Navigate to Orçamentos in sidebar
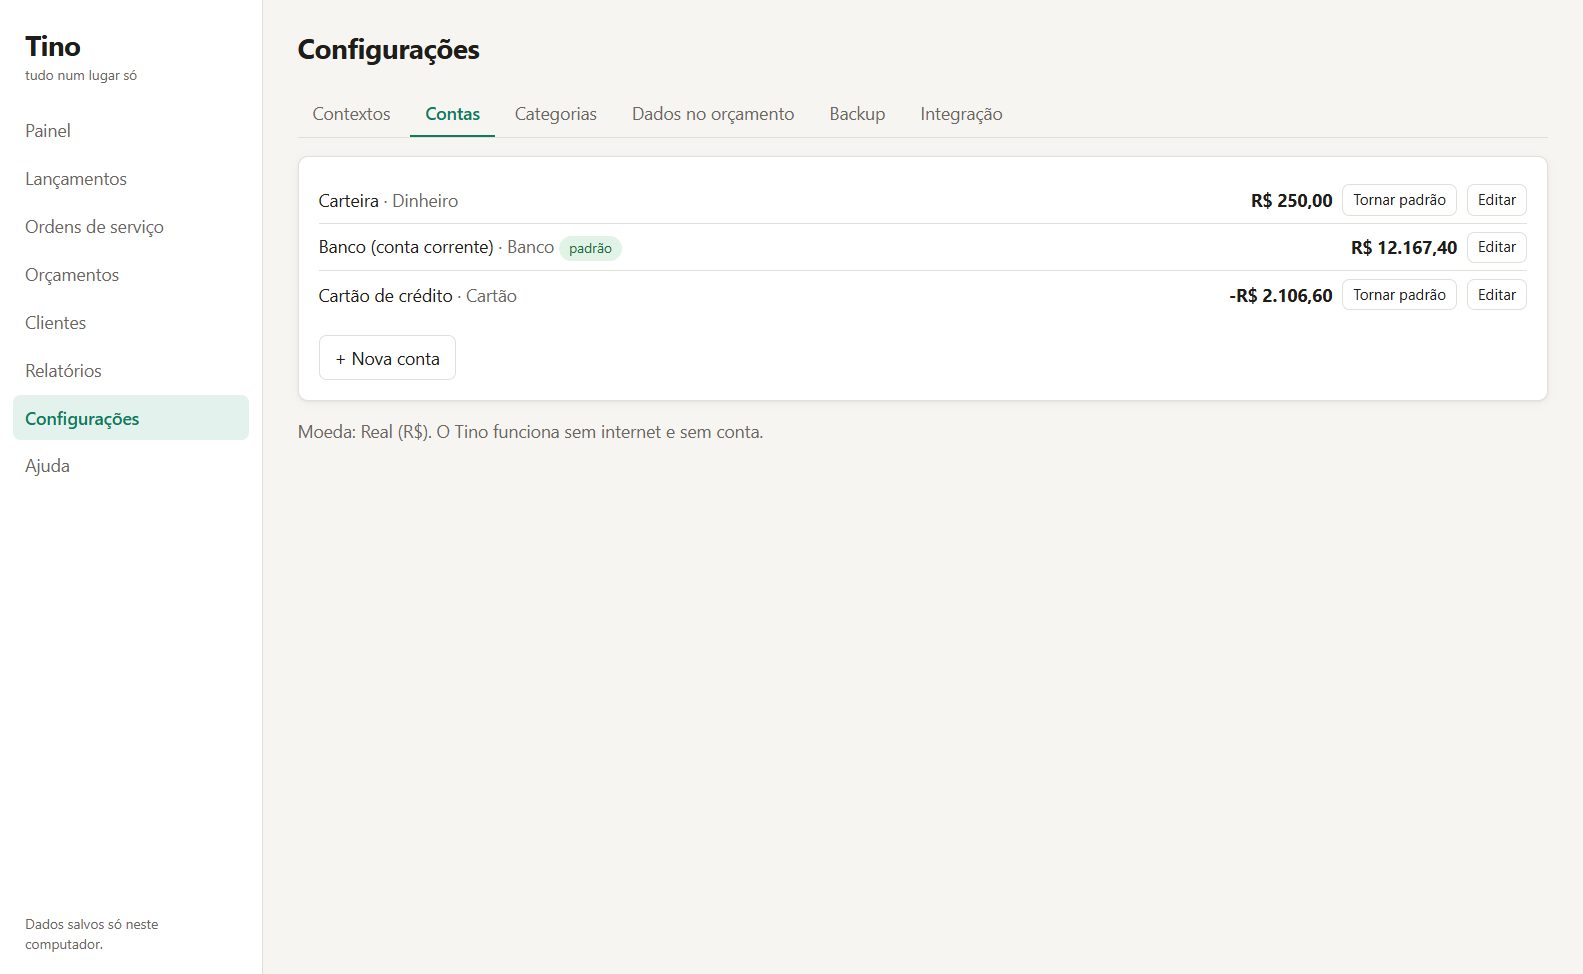The height and width of the screenshot is (974, 1583). (x=130, y=275)
